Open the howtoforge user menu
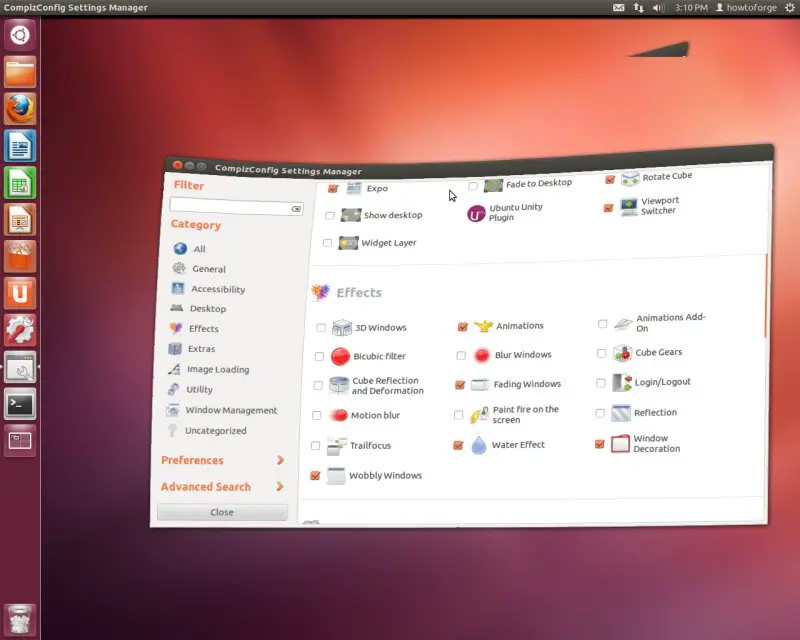This screenshot has height=640, width=800. click(746, 8)
